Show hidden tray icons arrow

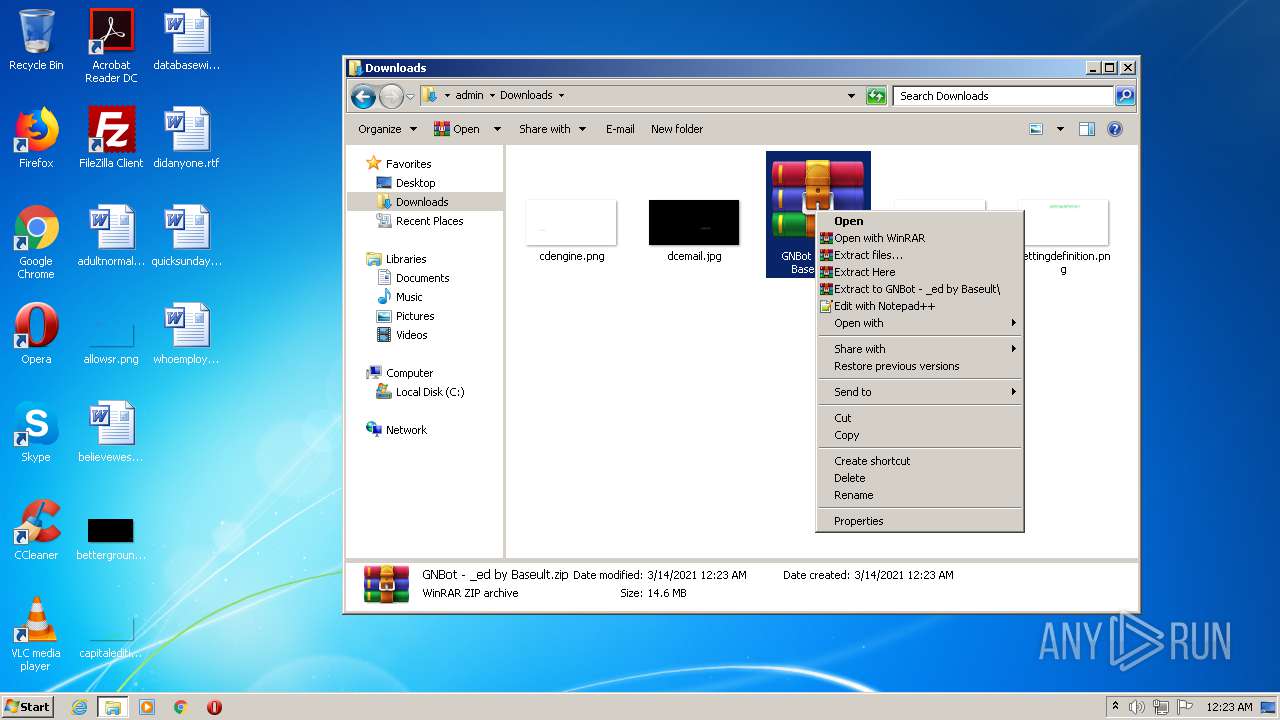tap(1115, 707)
